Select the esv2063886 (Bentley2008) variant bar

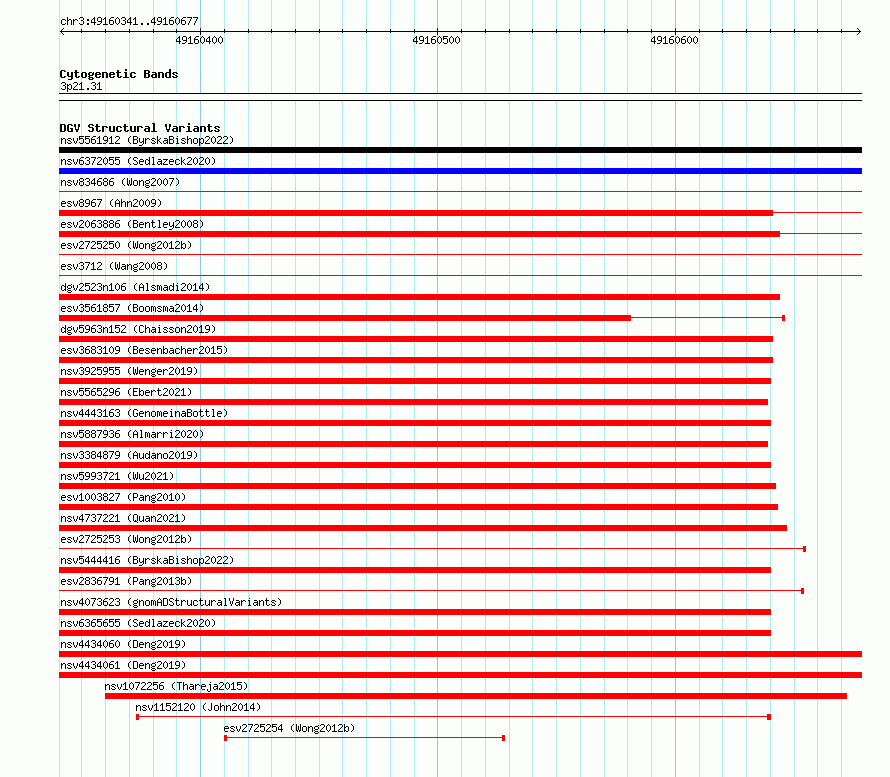(x=419, y=234)
